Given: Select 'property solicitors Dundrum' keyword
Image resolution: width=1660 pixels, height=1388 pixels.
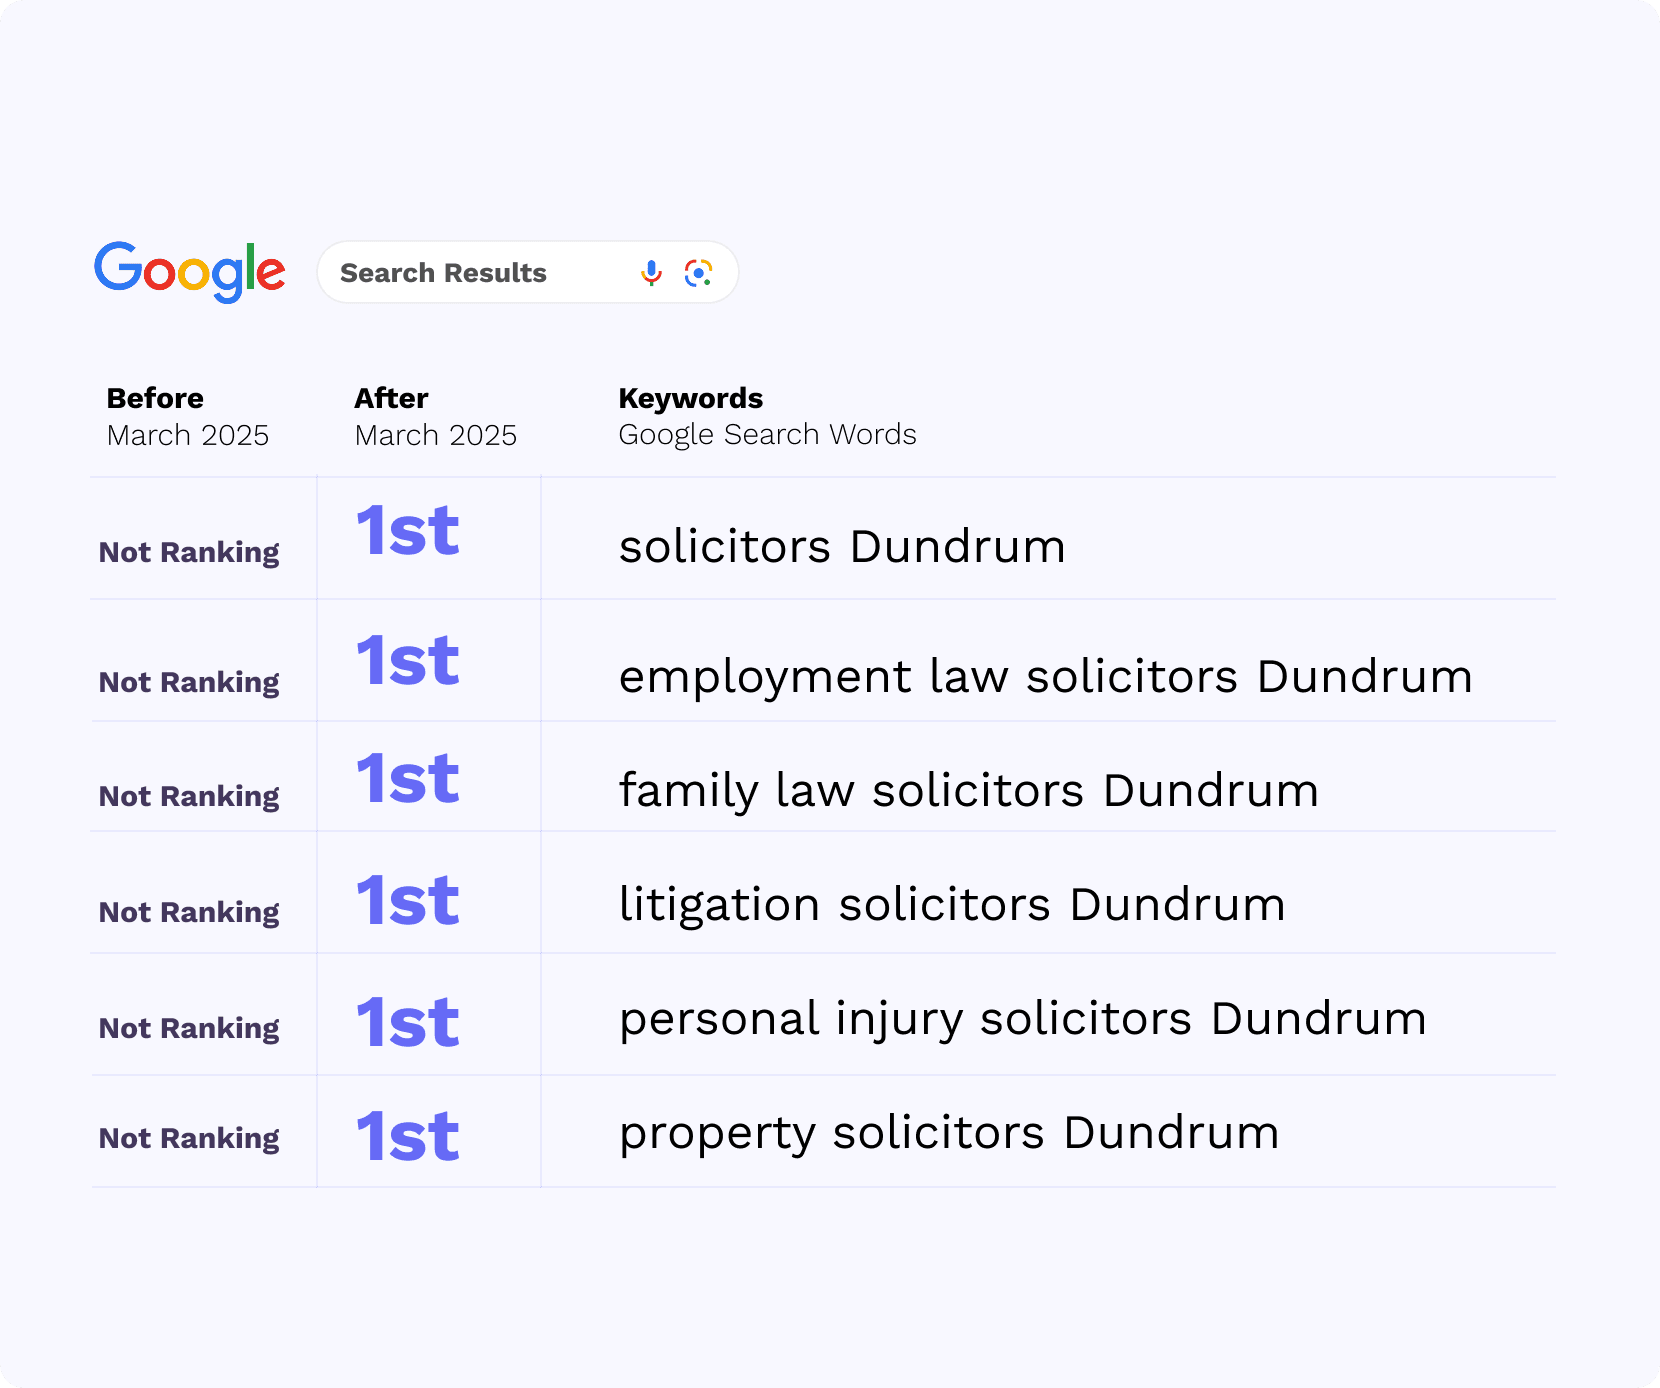Looking at the screenshot, I should click(x=948, y=1133).
